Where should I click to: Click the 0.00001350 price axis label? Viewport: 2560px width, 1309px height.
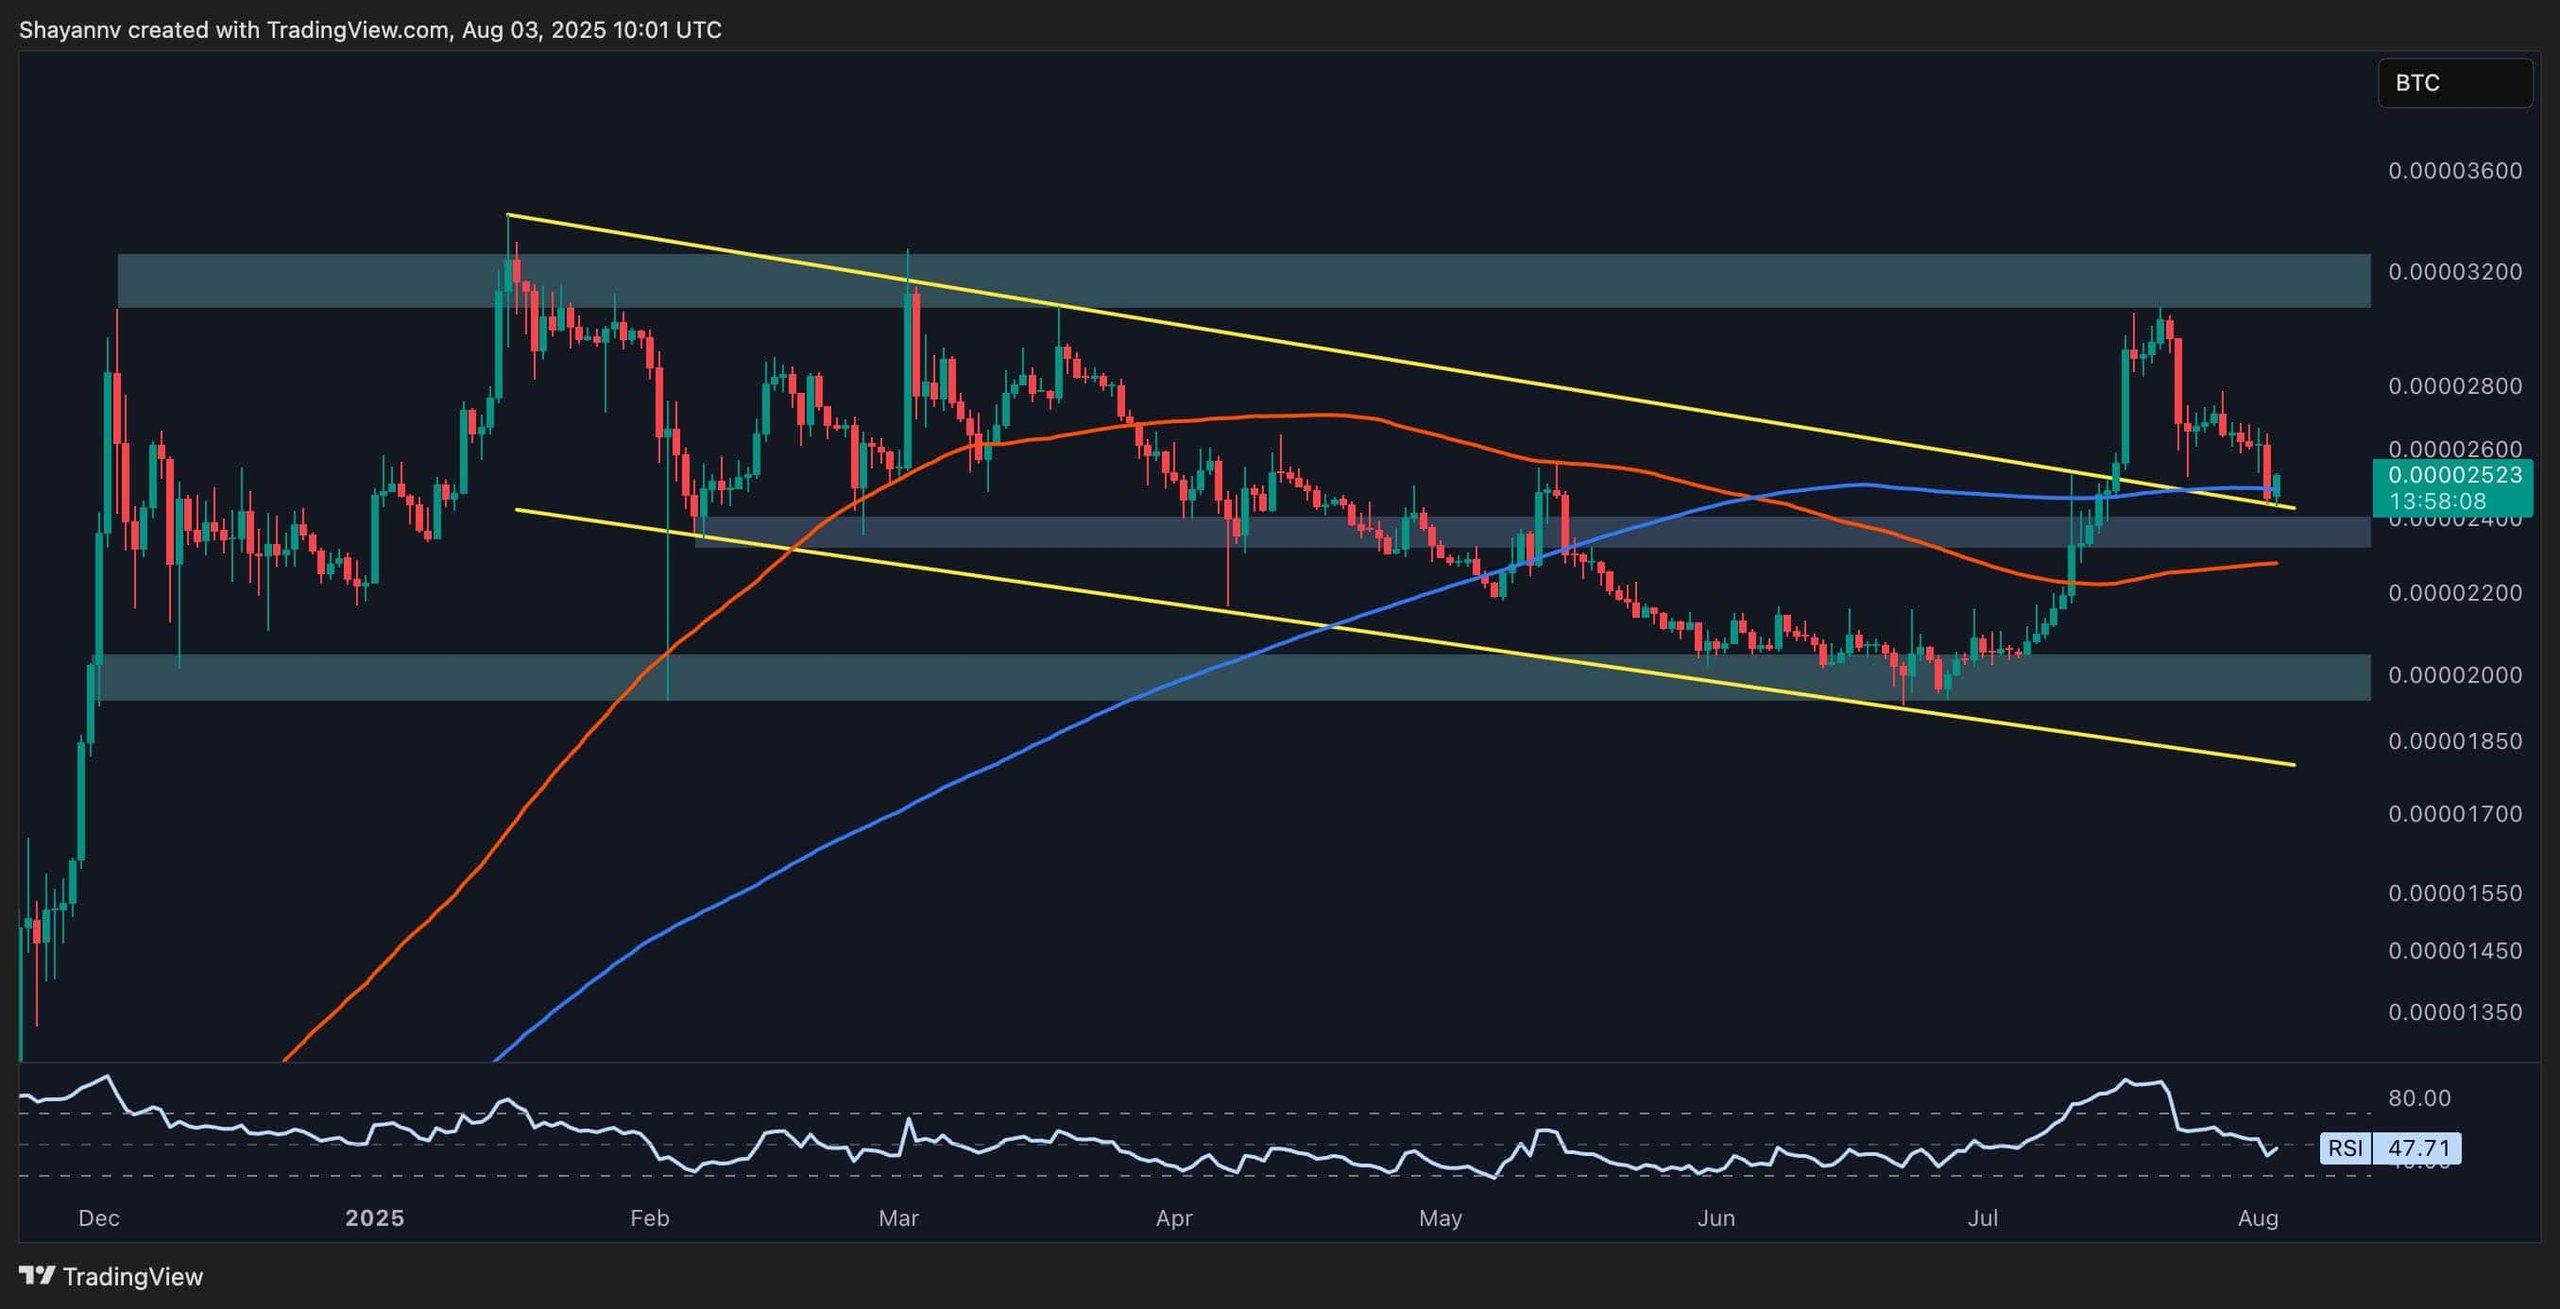tap(2455, 1012)
